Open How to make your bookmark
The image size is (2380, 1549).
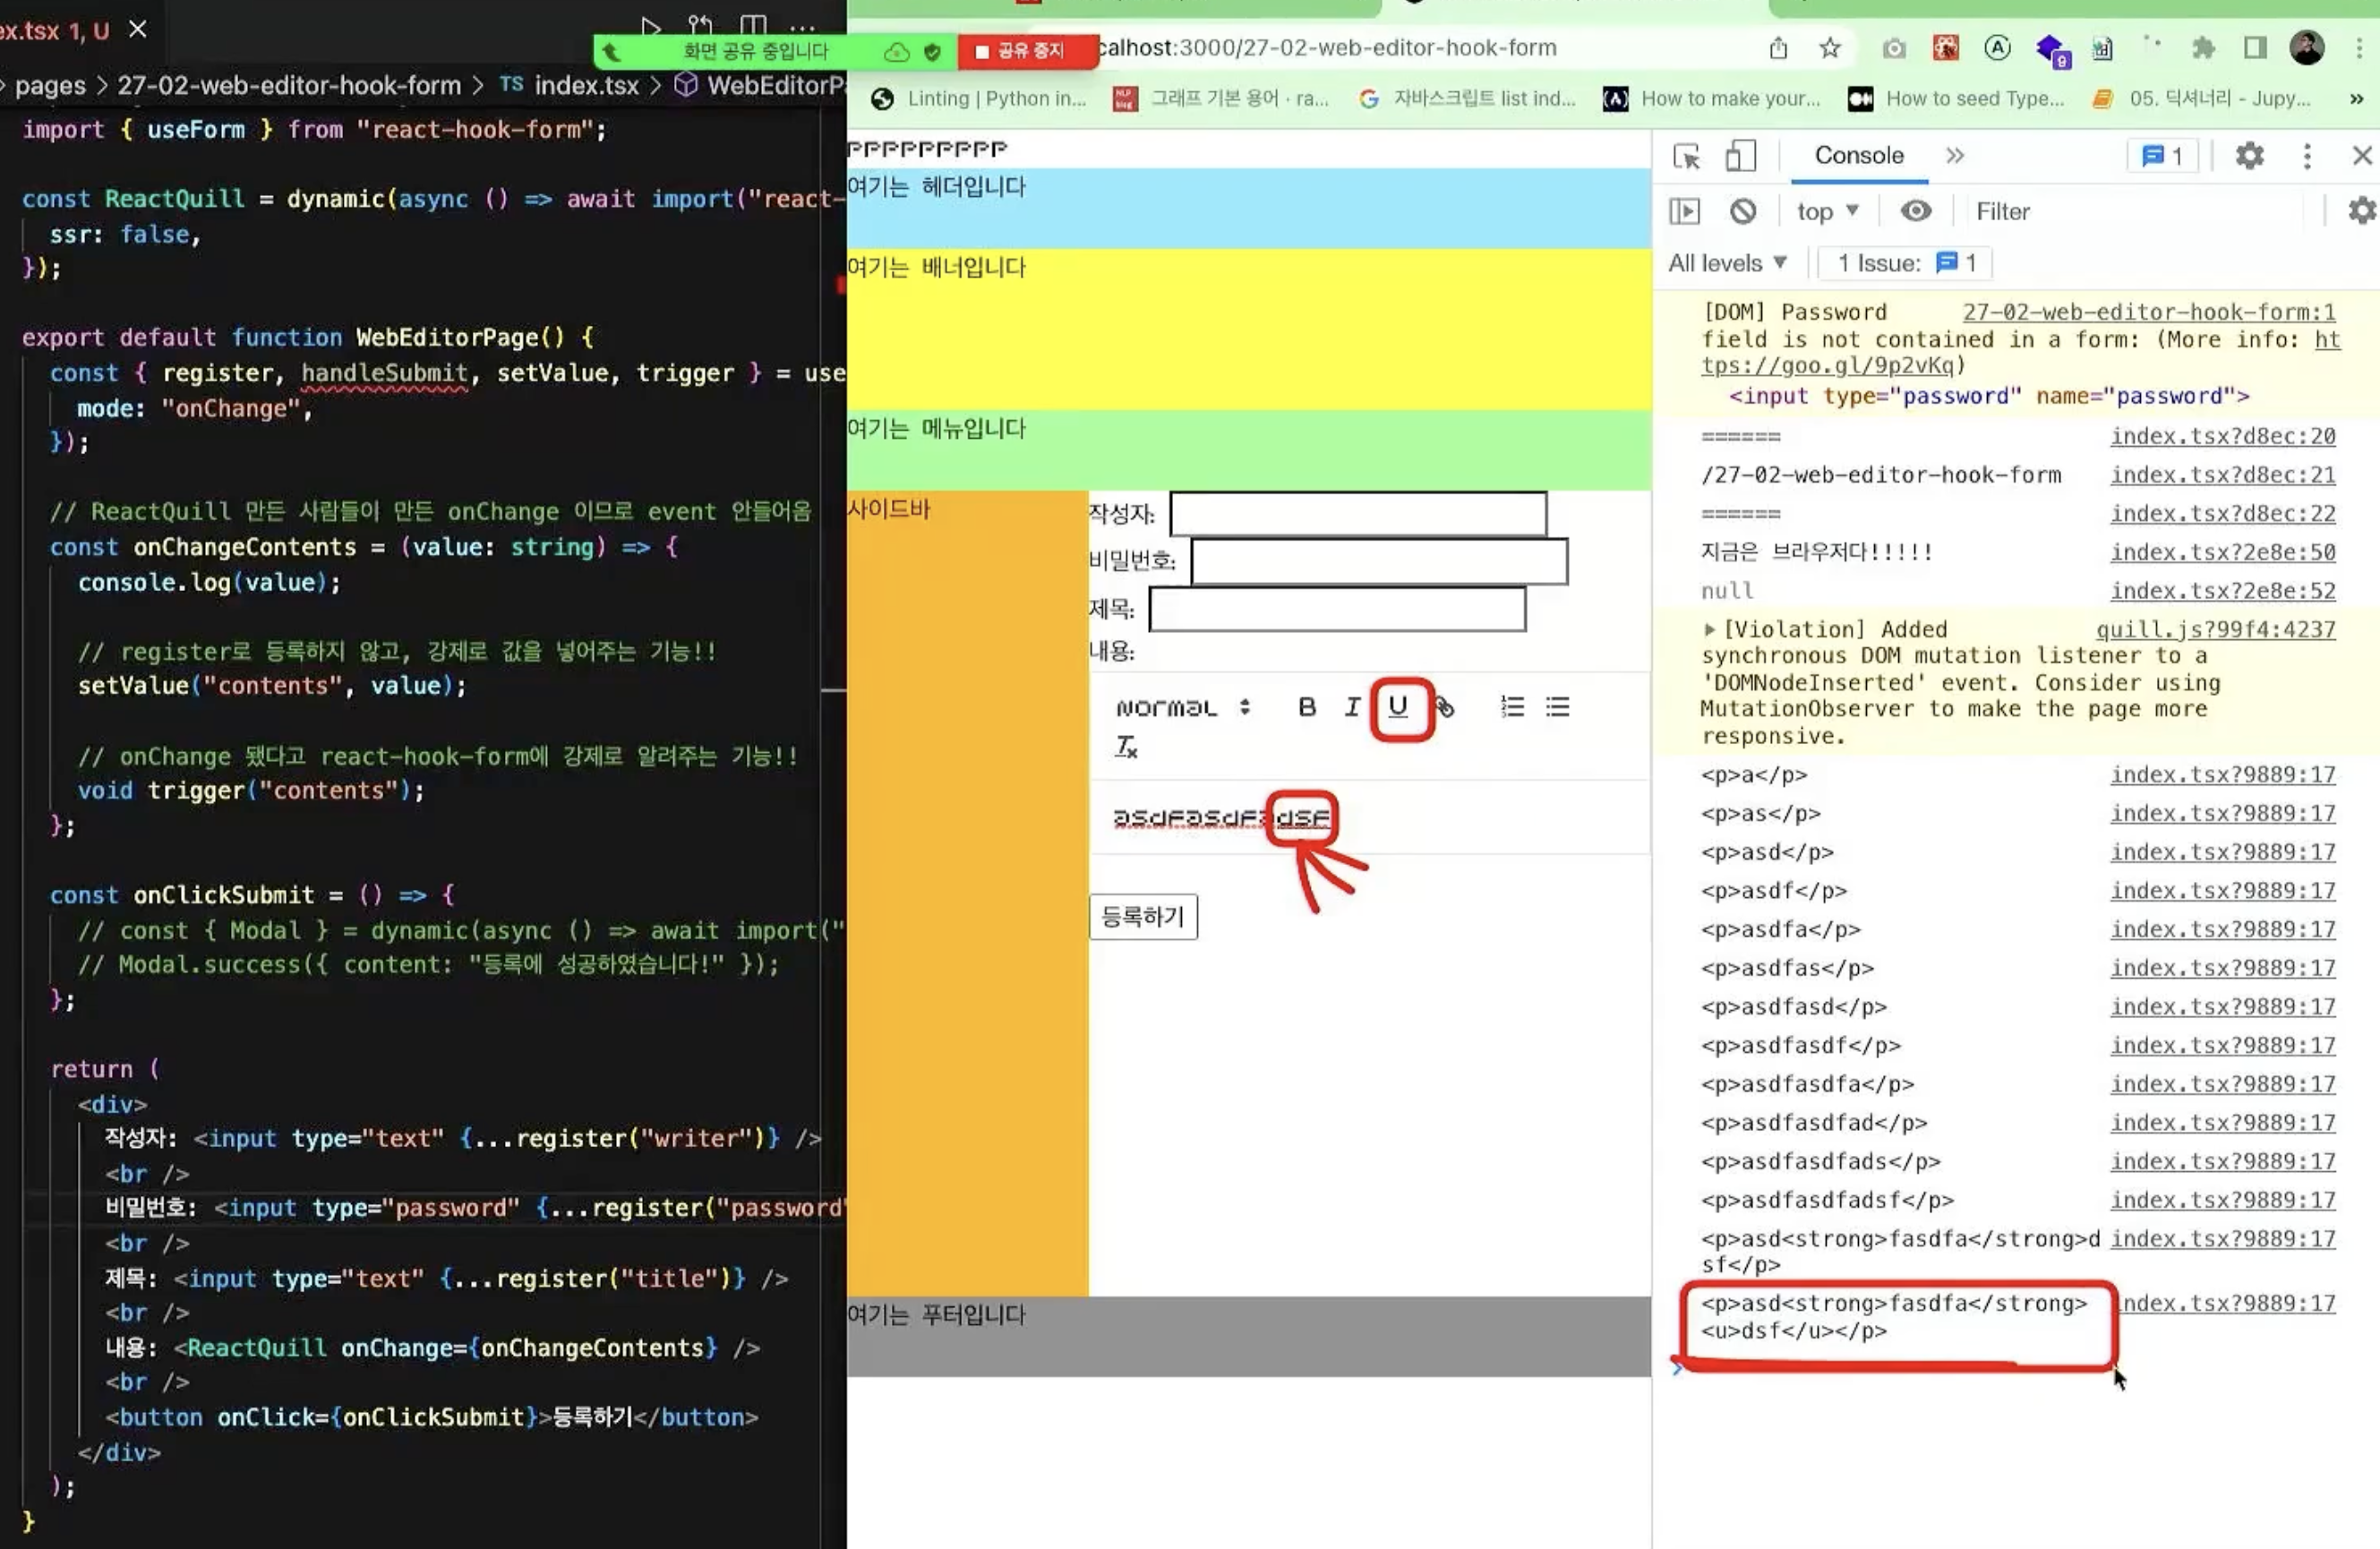1712,99
